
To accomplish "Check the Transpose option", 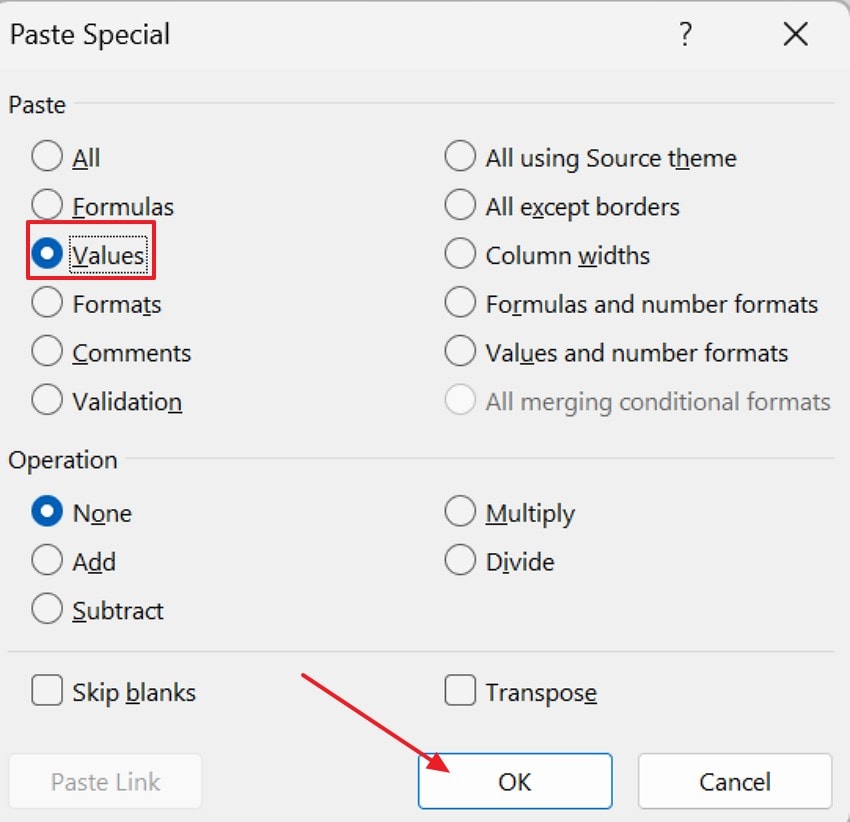I will pyautogui.click(x=460, y=691).
